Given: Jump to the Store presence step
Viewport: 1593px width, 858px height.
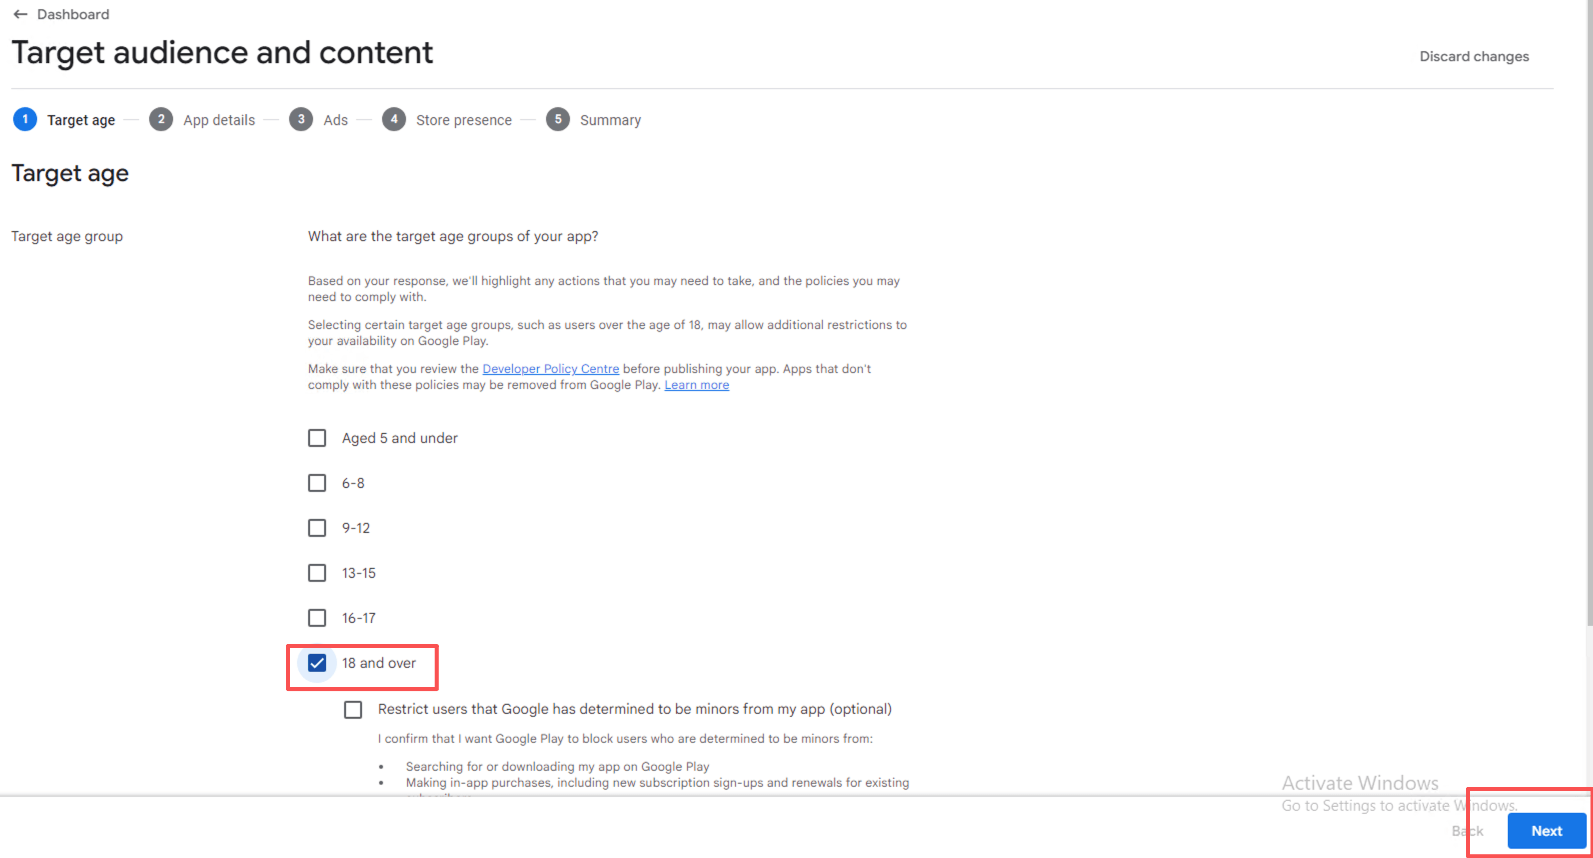Looking at the screenshot, I should (463, 120).
